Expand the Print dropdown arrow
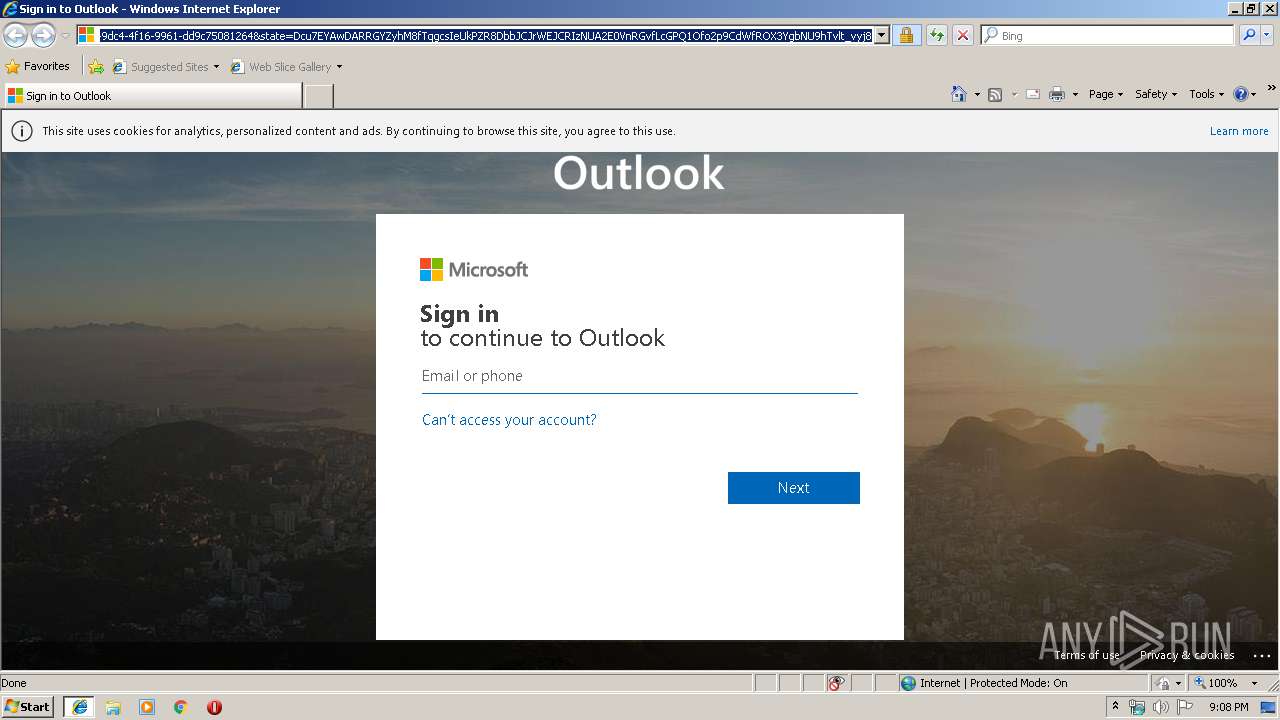Viewport: 1280px width, 720px height. coord(1075,95)
